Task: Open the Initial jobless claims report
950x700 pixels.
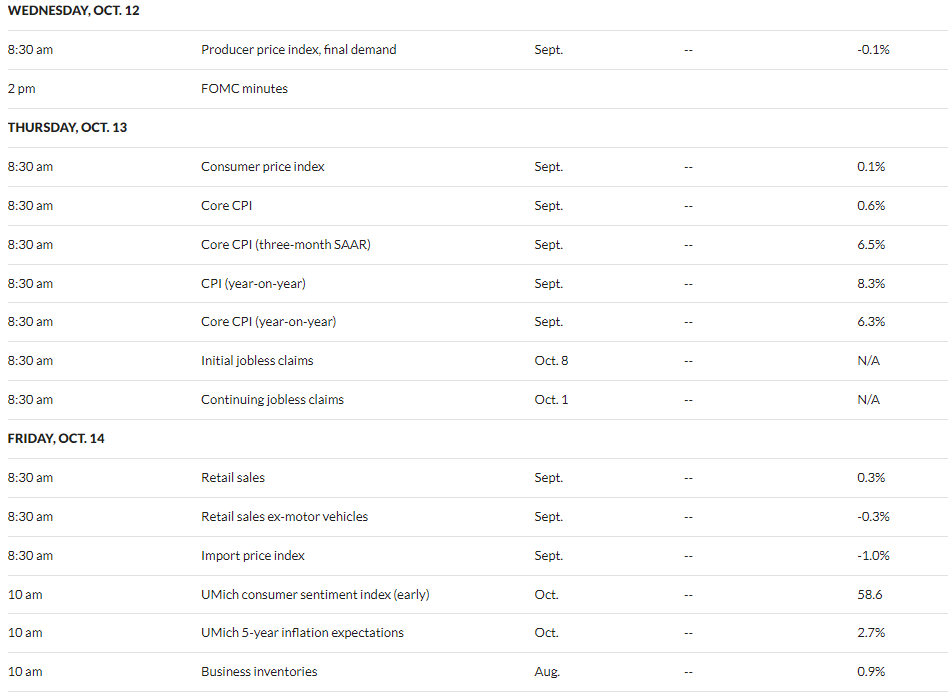Action: coord(257,361)
